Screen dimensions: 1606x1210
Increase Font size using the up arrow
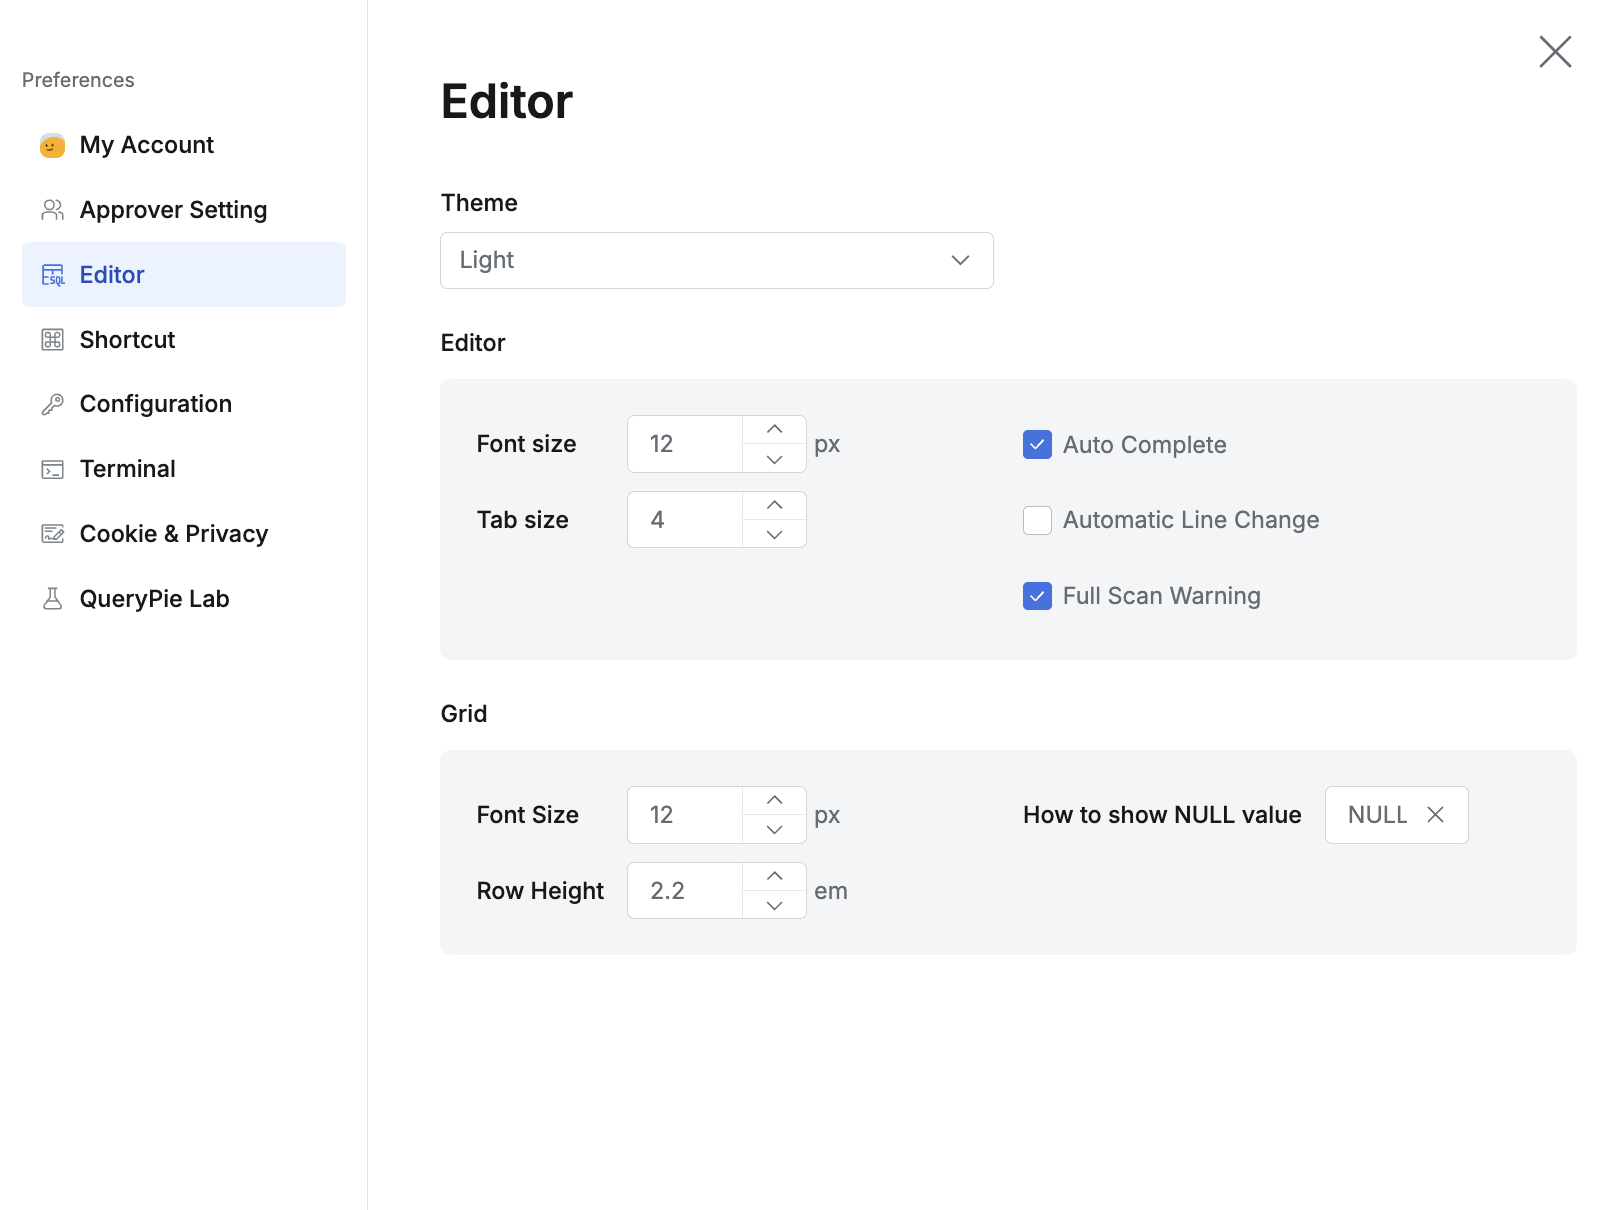pos(774,429)
